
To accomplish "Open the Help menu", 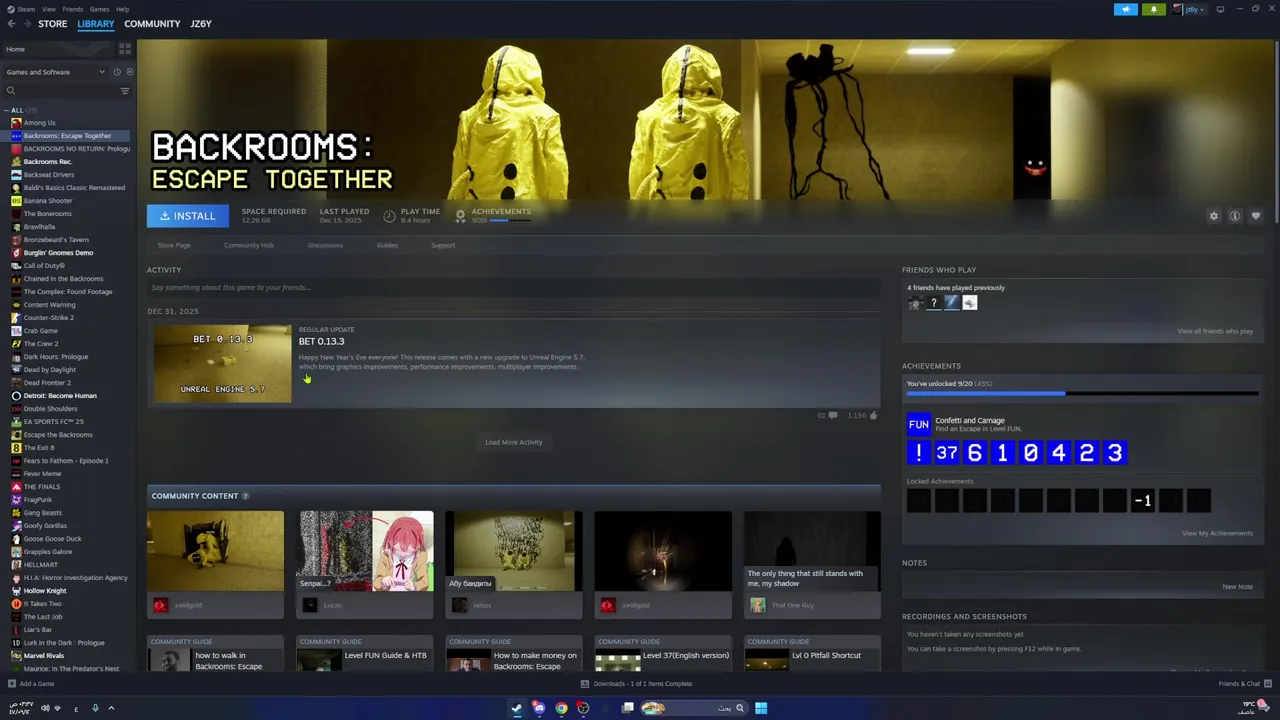I will (122, 9).
